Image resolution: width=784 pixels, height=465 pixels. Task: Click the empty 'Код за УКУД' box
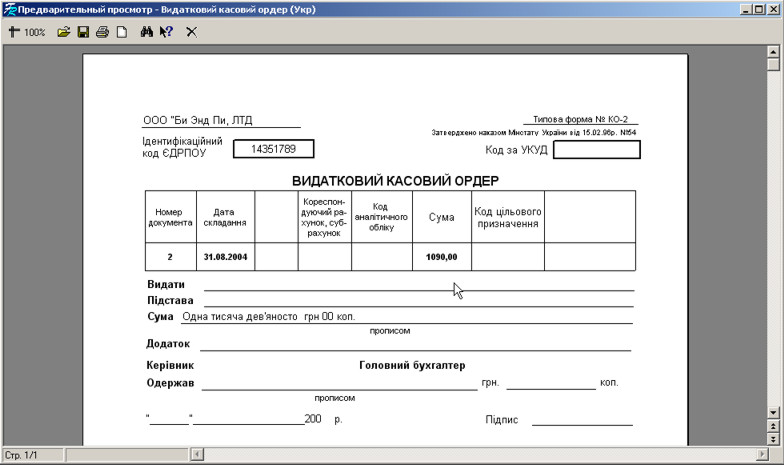596,150
